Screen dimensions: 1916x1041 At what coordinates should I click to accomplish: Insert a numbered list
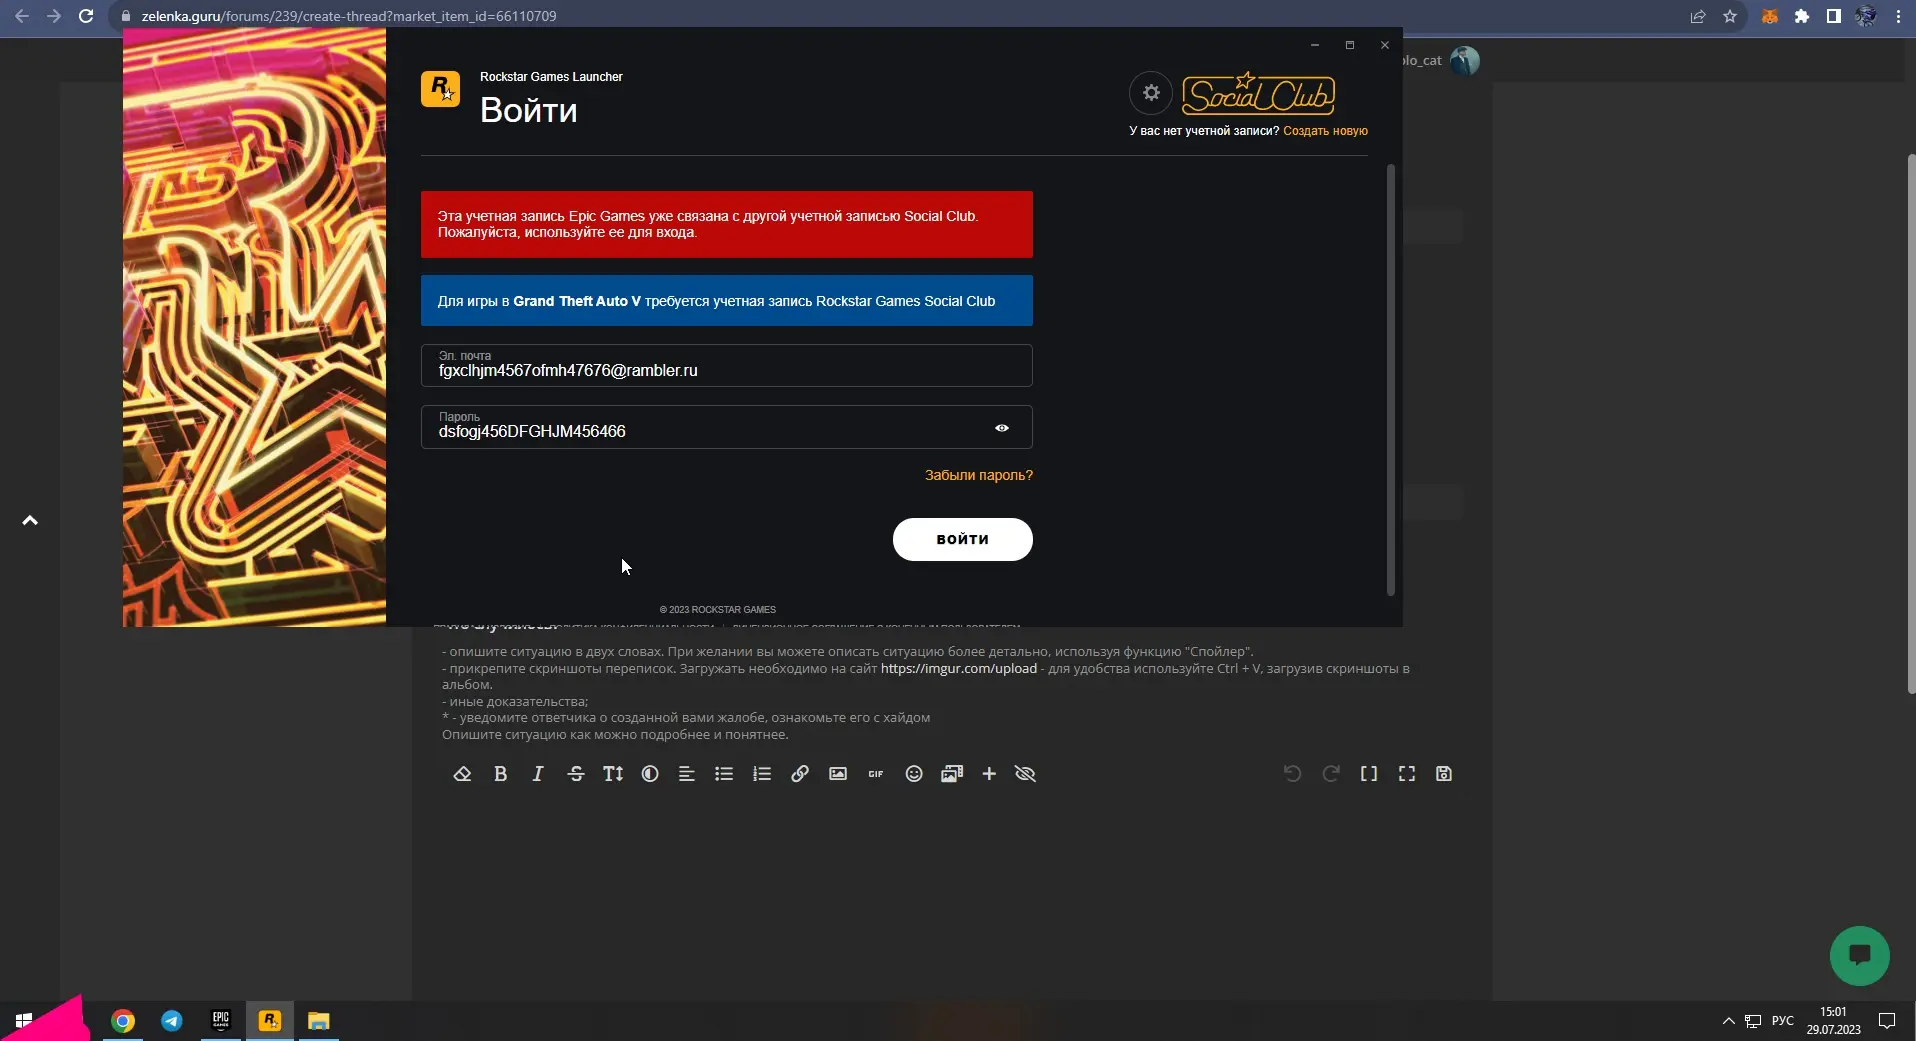coord(762,774)
